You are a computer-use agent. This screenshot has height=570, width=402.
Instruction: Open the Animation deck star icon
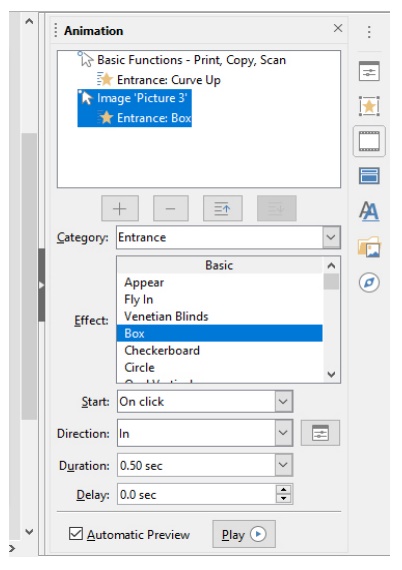pyautogui.click(x=369, y=106)
